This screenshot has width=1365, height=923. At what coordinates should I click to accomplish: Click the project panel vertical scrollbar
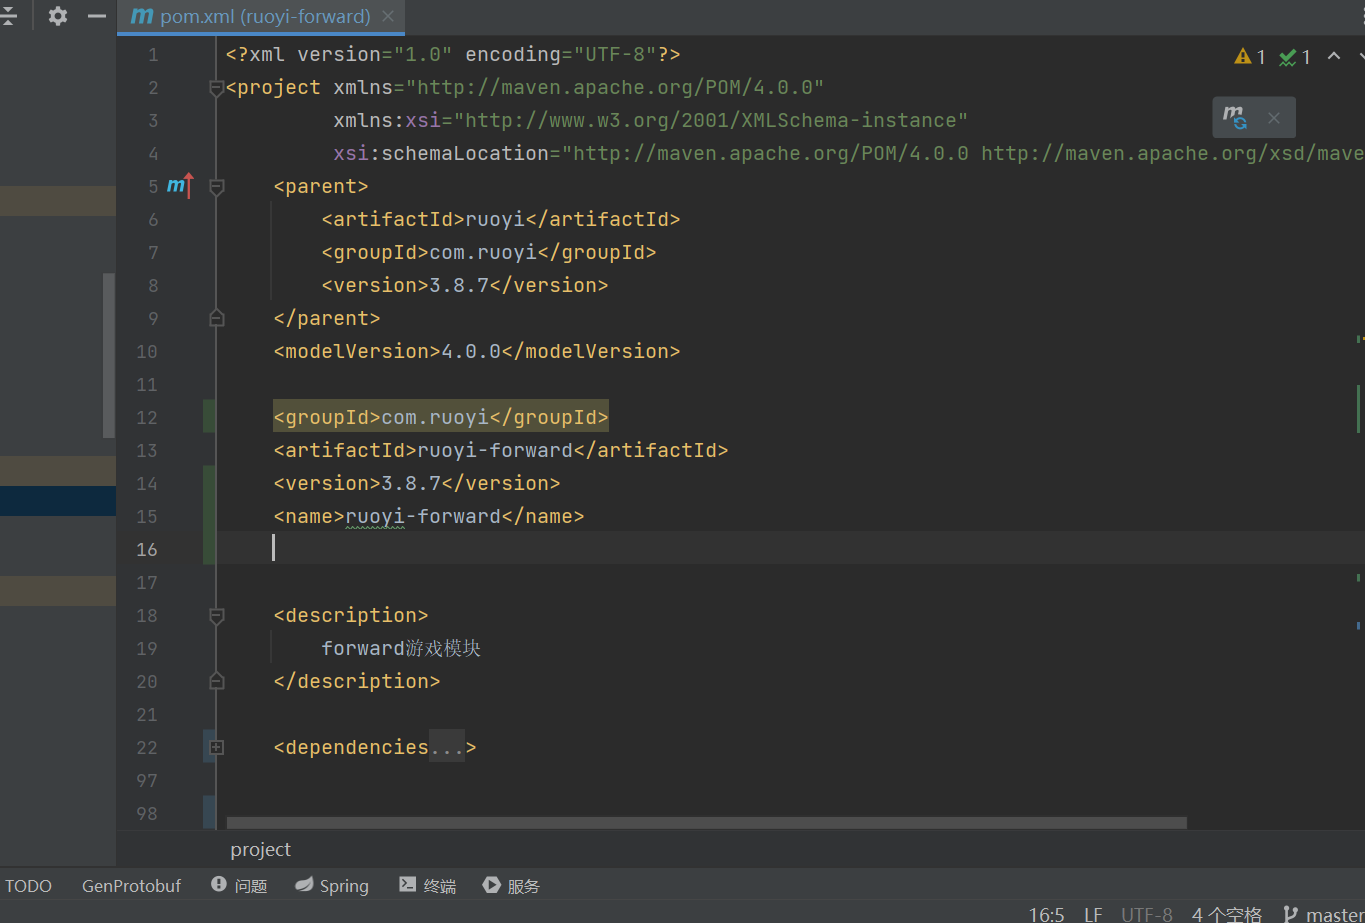109,355
